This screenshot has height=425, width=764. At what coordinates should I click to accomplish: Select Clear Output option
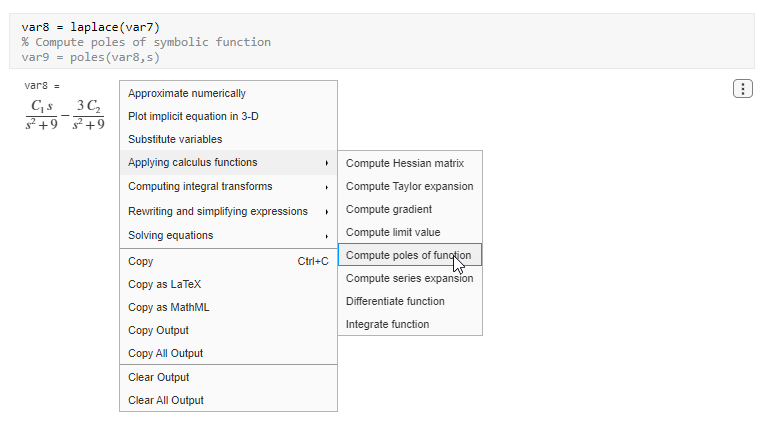158,377
